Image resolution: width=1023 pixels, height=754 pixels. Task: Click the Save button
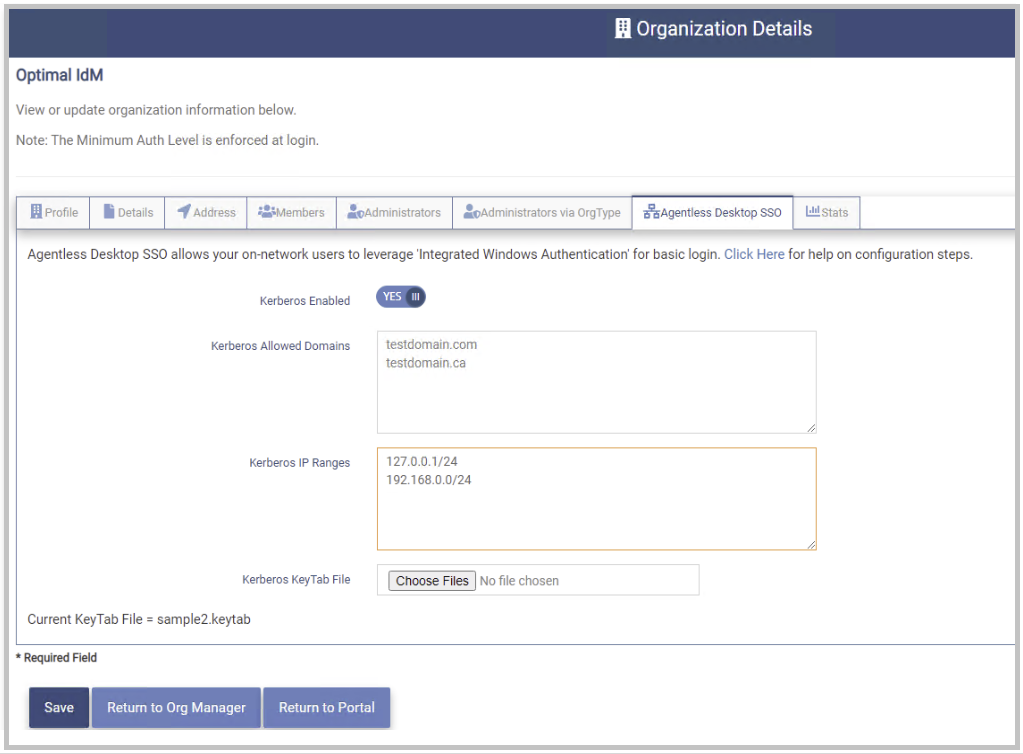[58, 707]
